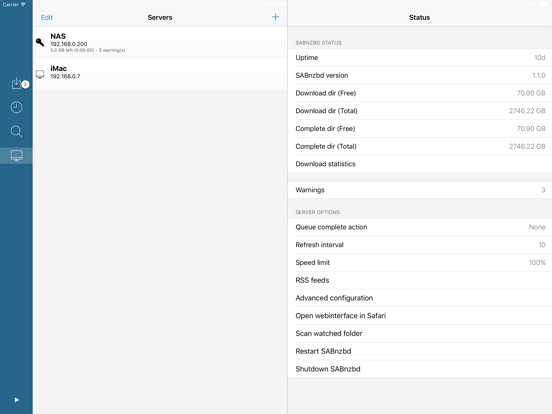Add a new server with plus icon
The image size is (552, 414).
point(275,17)
